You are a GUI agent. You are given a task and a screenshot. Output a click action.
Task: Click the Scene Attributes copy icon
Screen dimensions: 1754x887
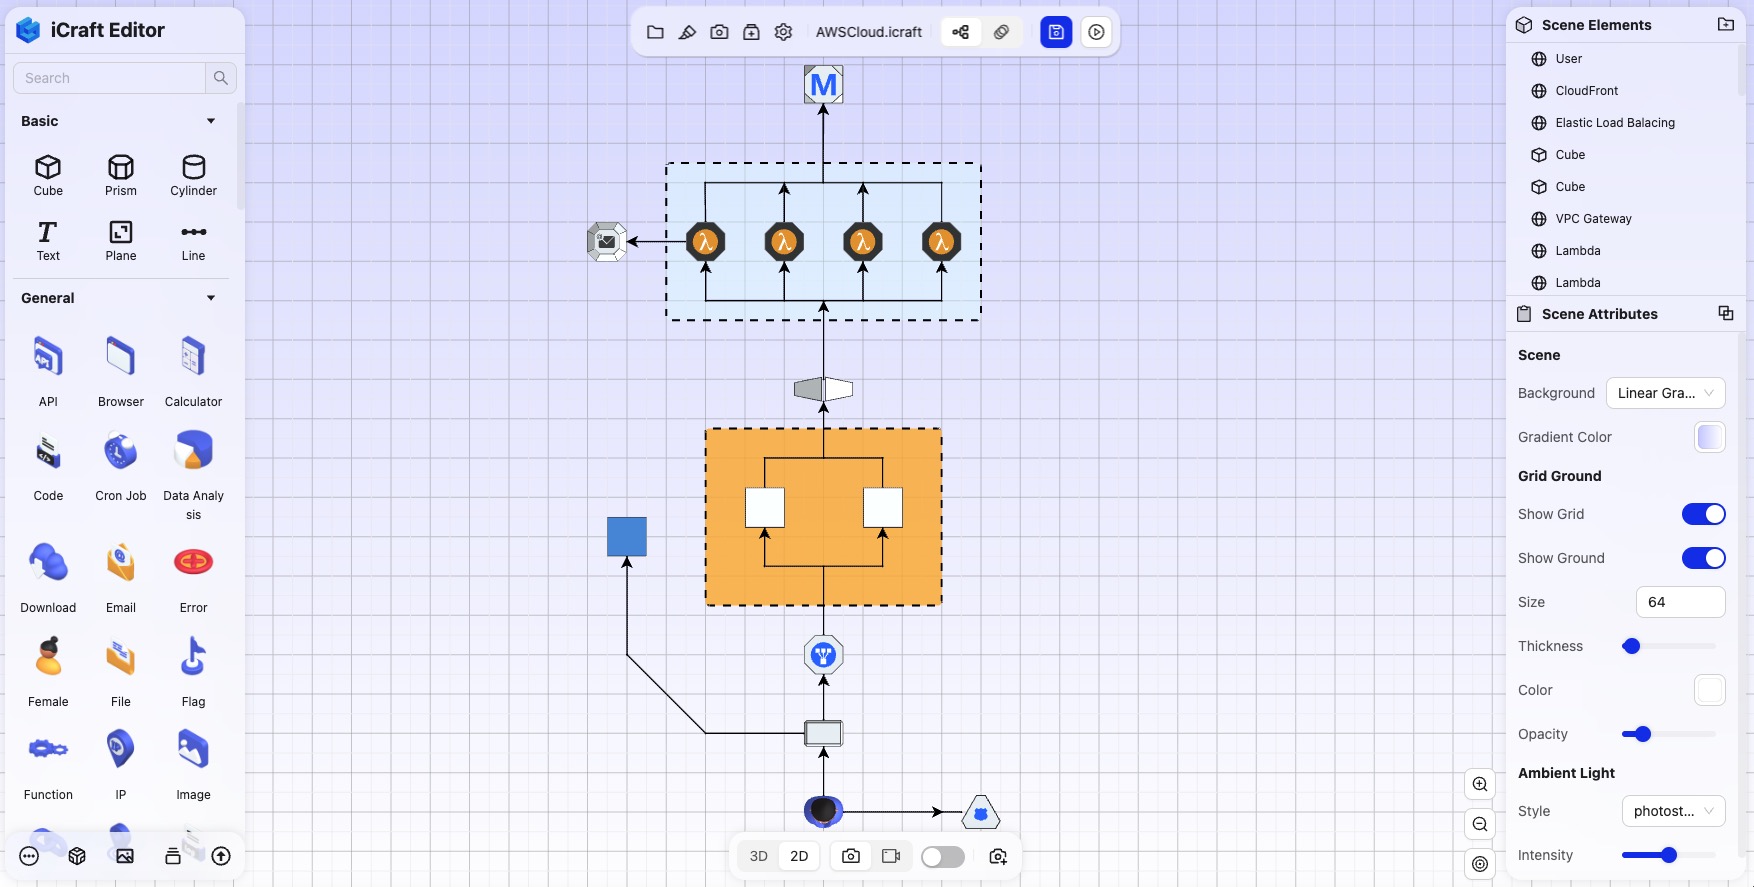coord(1726,313)
